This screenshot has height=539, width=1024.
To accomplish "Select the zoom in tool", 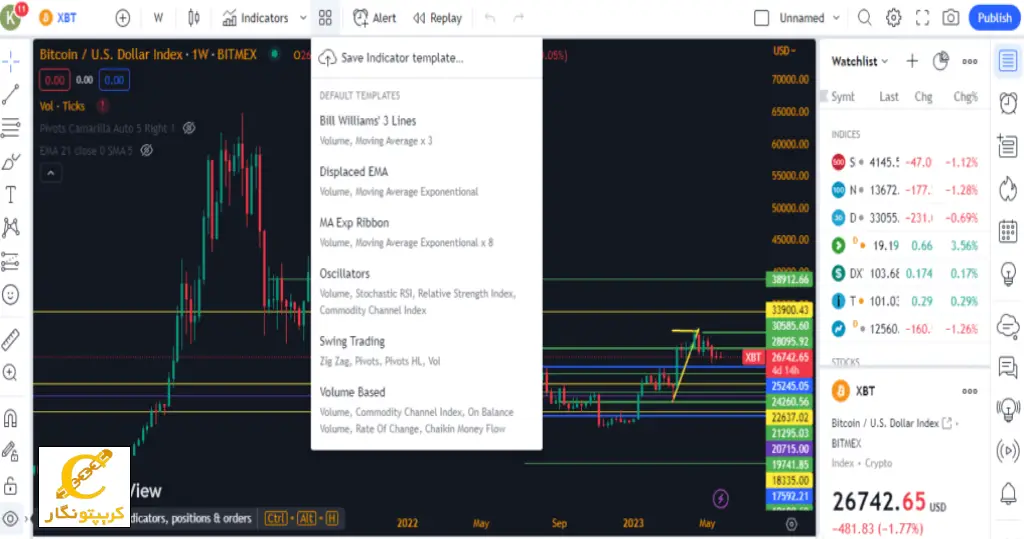I will [x=10, y=372].
